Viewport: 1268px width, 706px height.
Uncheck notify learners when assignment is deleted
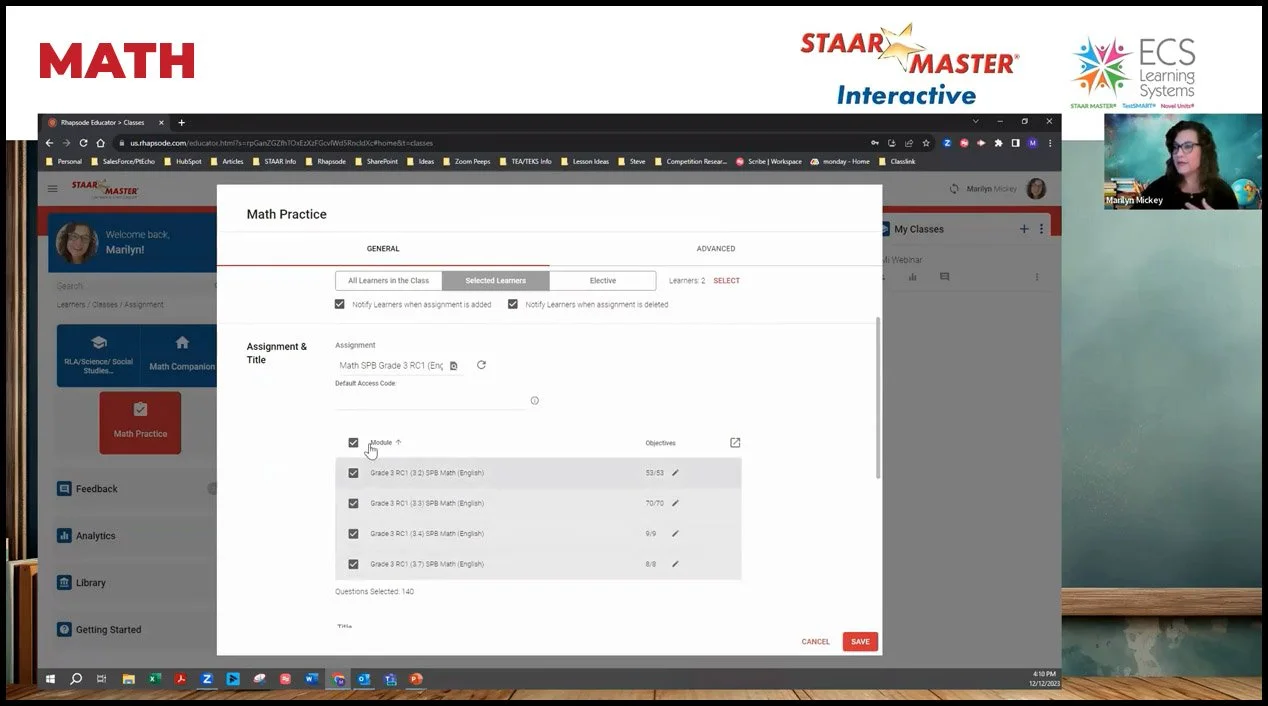click(x=513, y=303)
